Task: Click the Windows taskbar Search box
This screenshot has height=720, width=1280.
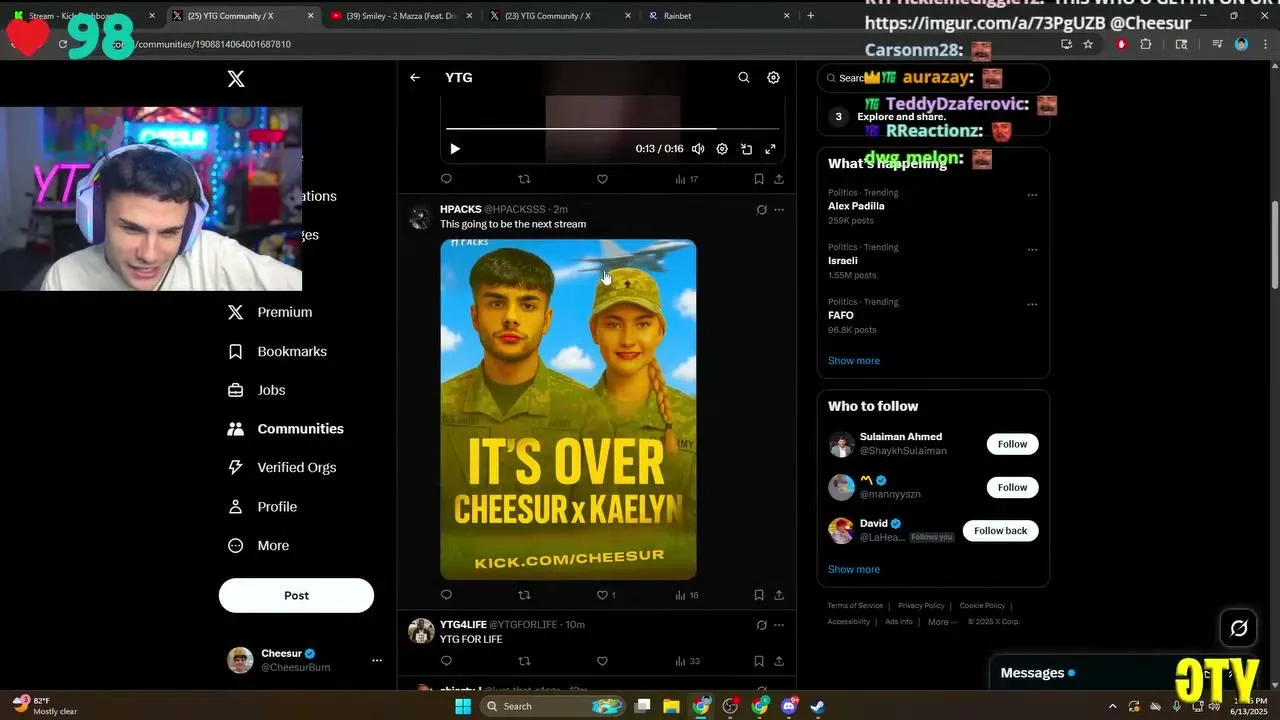Action: click(x=553, y=706)
